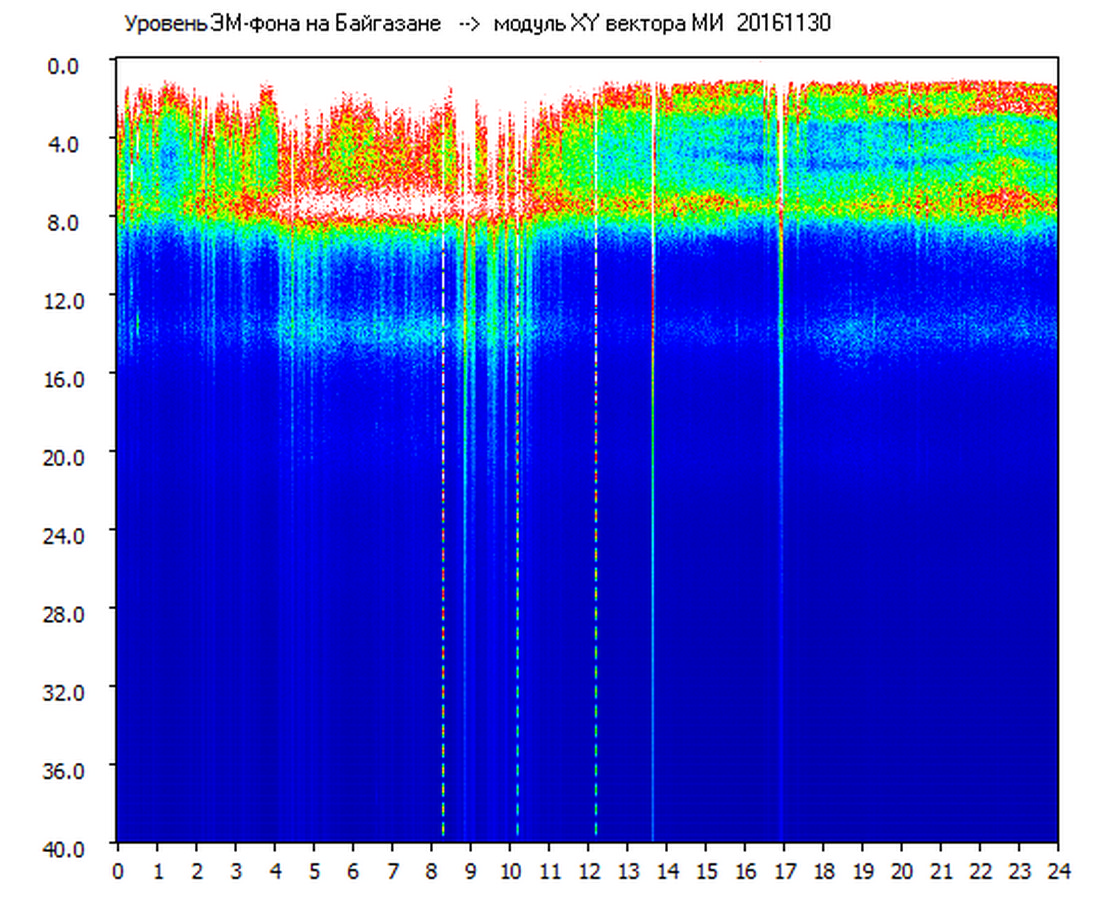The height and width of the screenshot is (900, 1096).
Task: Select the dashed vertical marker near hour 12.2
Action: point(596,600)
